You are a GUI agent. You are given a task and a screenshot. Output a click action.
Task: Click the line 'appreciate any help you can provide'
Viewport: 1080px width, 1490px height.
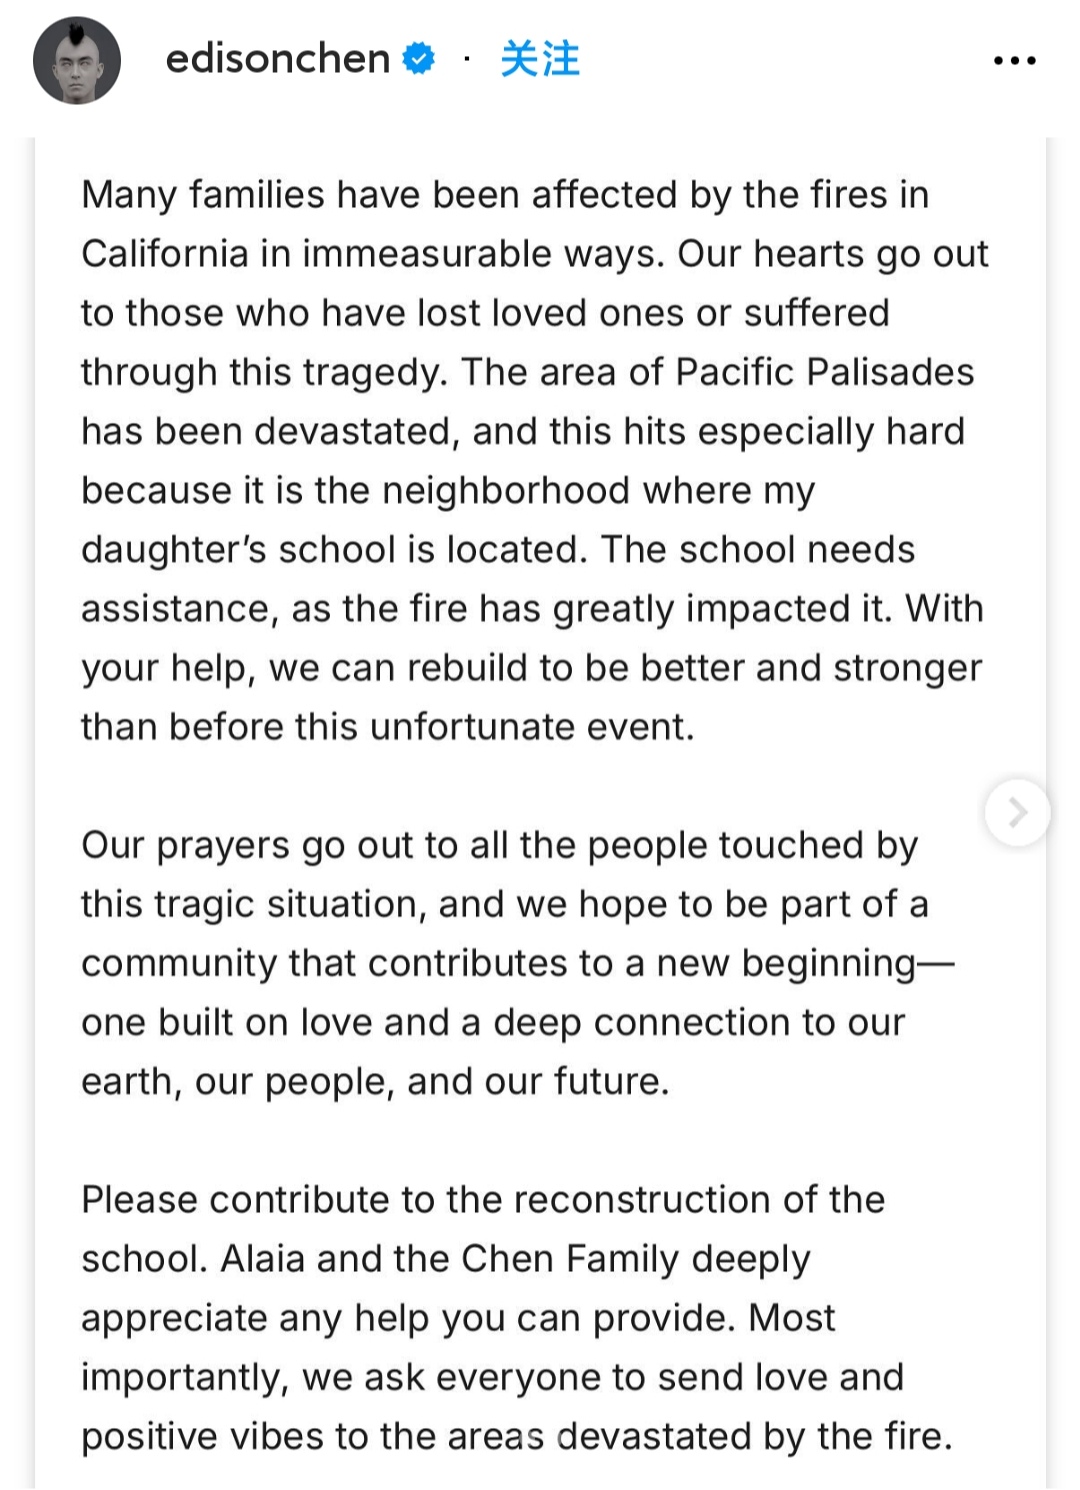(408, 1318)
